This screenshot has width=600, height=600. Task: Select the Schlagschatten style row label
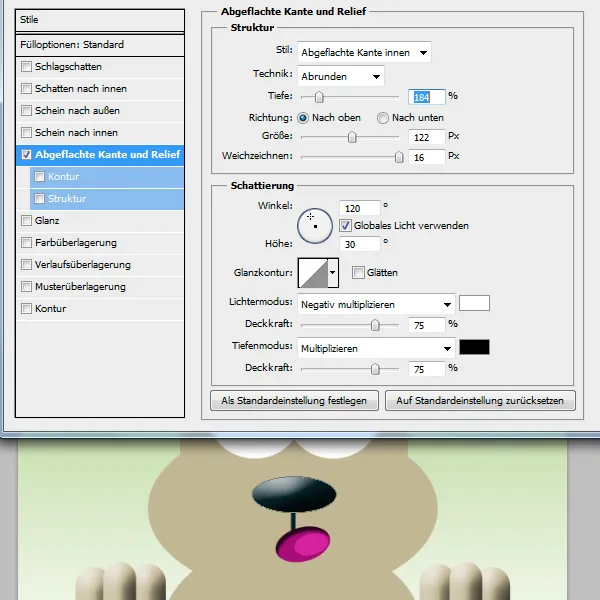(x=68, y=67)
